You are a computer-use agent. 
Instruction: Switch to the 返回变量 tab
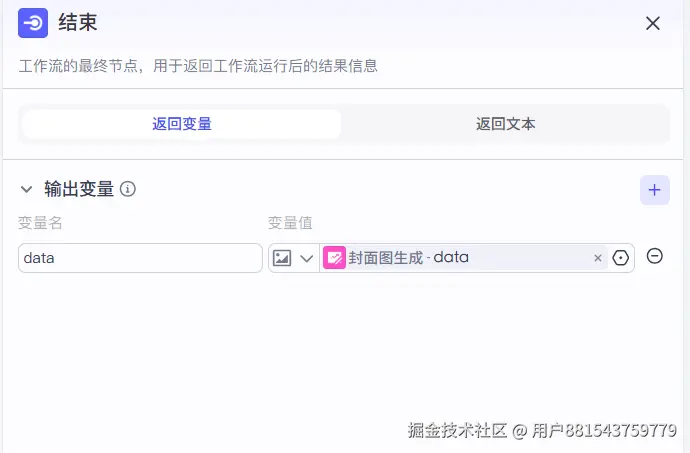click(x=182, y=124)
